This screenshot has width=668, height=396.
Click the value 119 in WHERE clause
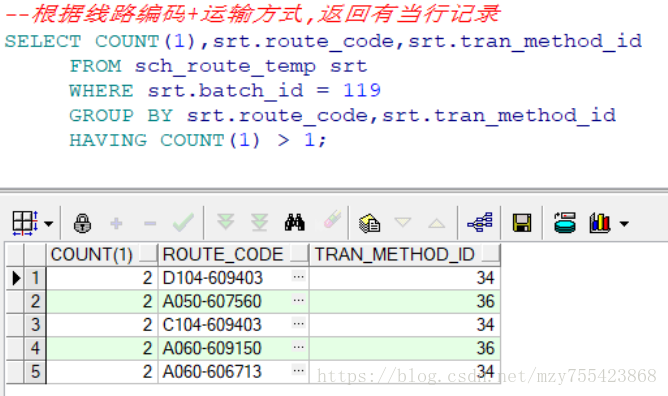tap(362, 90)
